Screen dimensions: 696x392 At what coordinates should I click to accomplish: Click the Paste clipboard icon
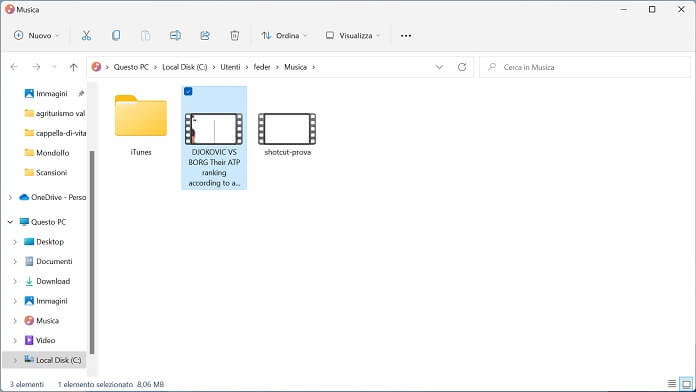click(x=146, y=36)
